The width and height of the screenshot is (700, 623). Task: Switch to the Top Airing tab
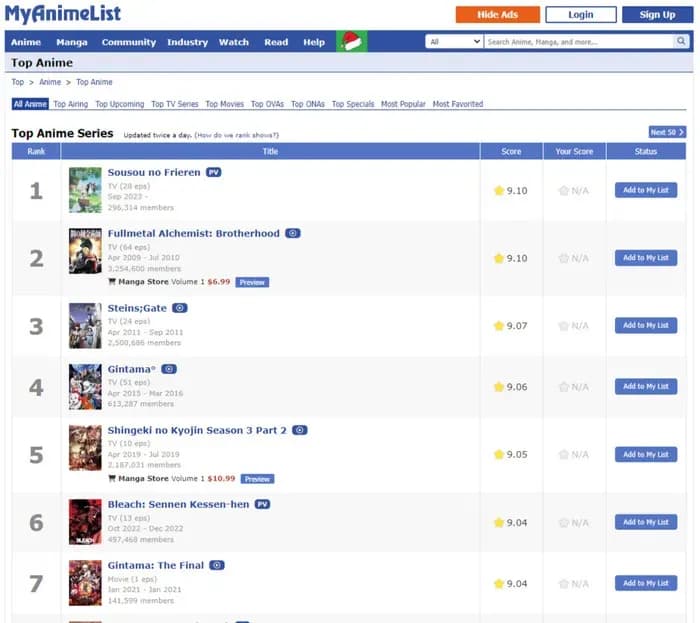pyautogui.click(x=70, y=104)
